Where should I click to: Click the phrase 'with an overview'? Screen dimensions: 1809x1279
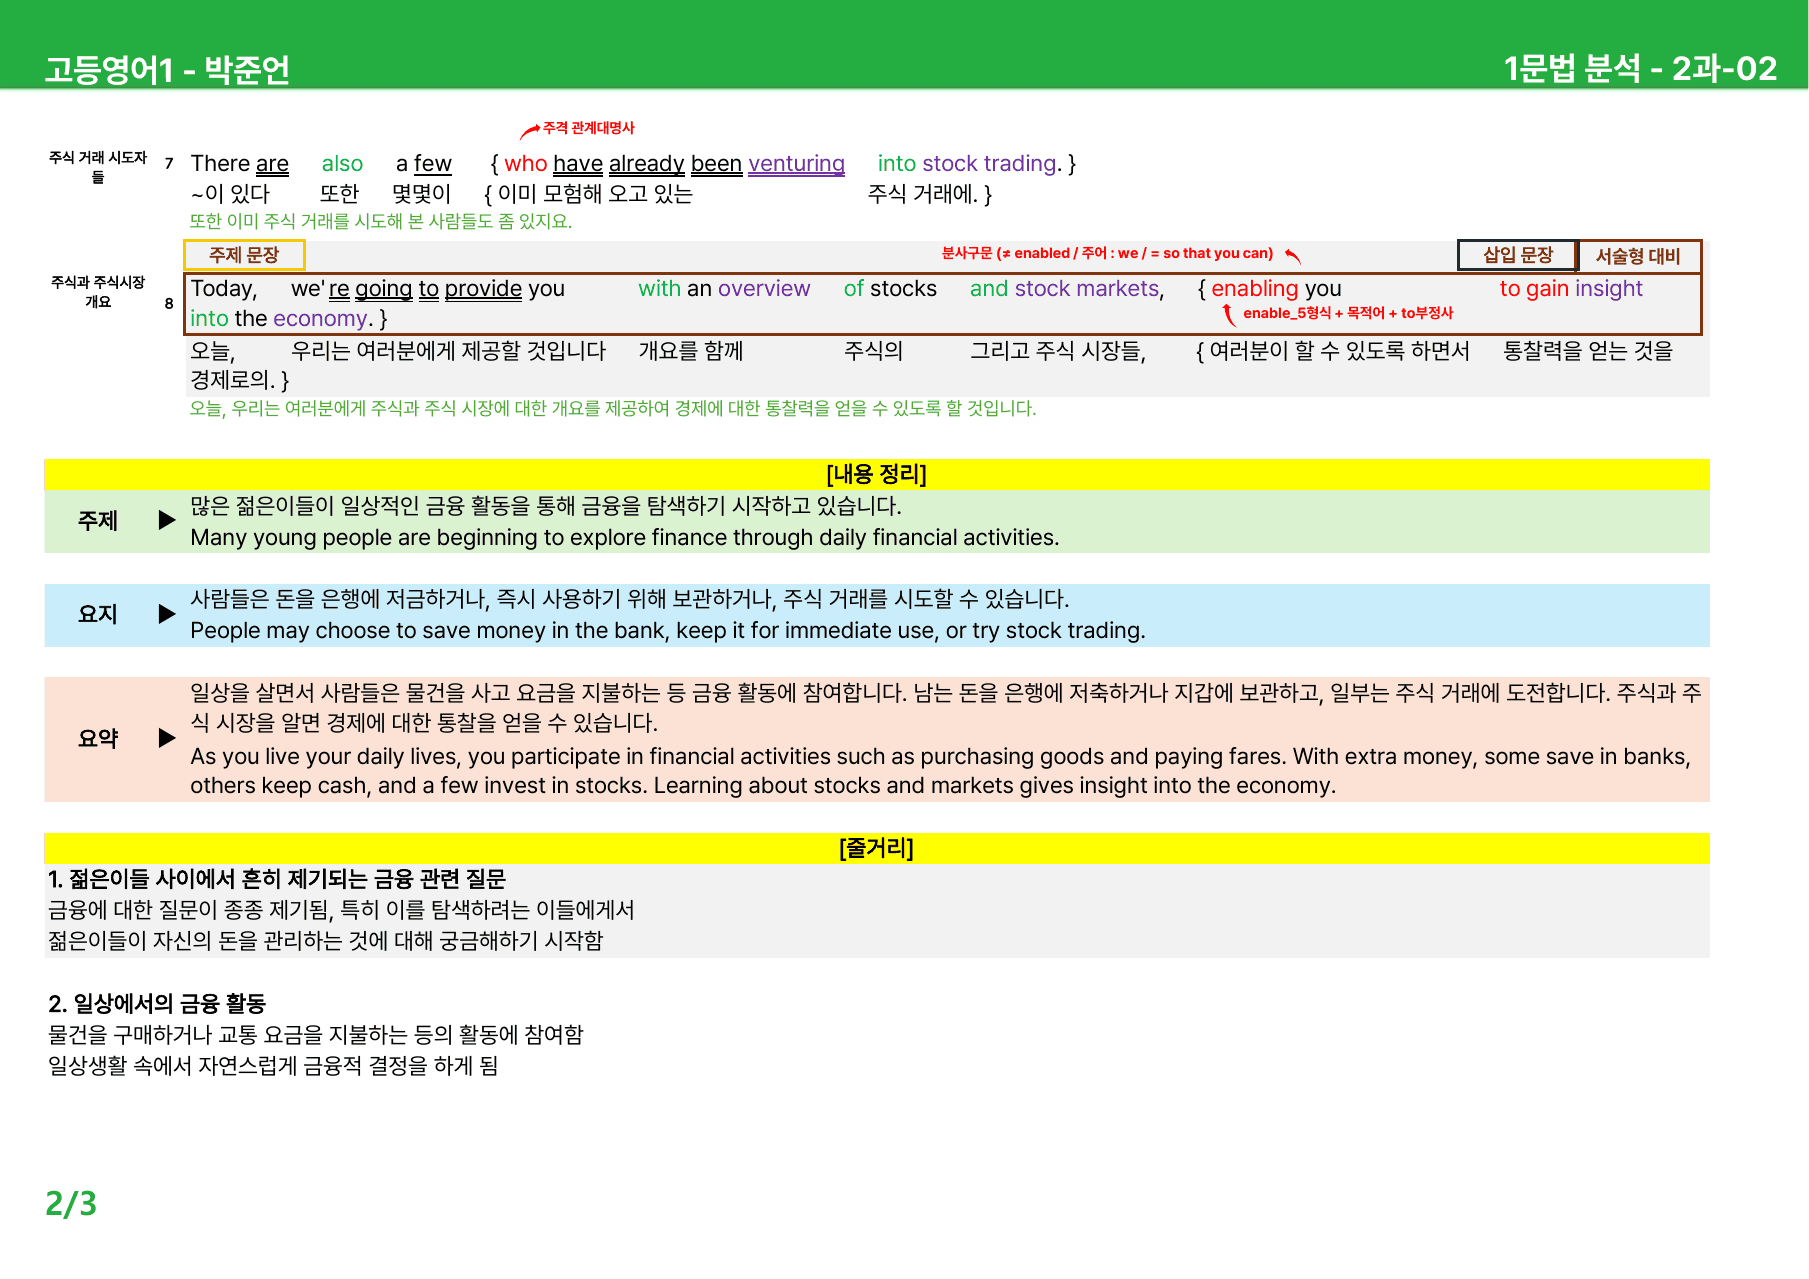(724, 288)
